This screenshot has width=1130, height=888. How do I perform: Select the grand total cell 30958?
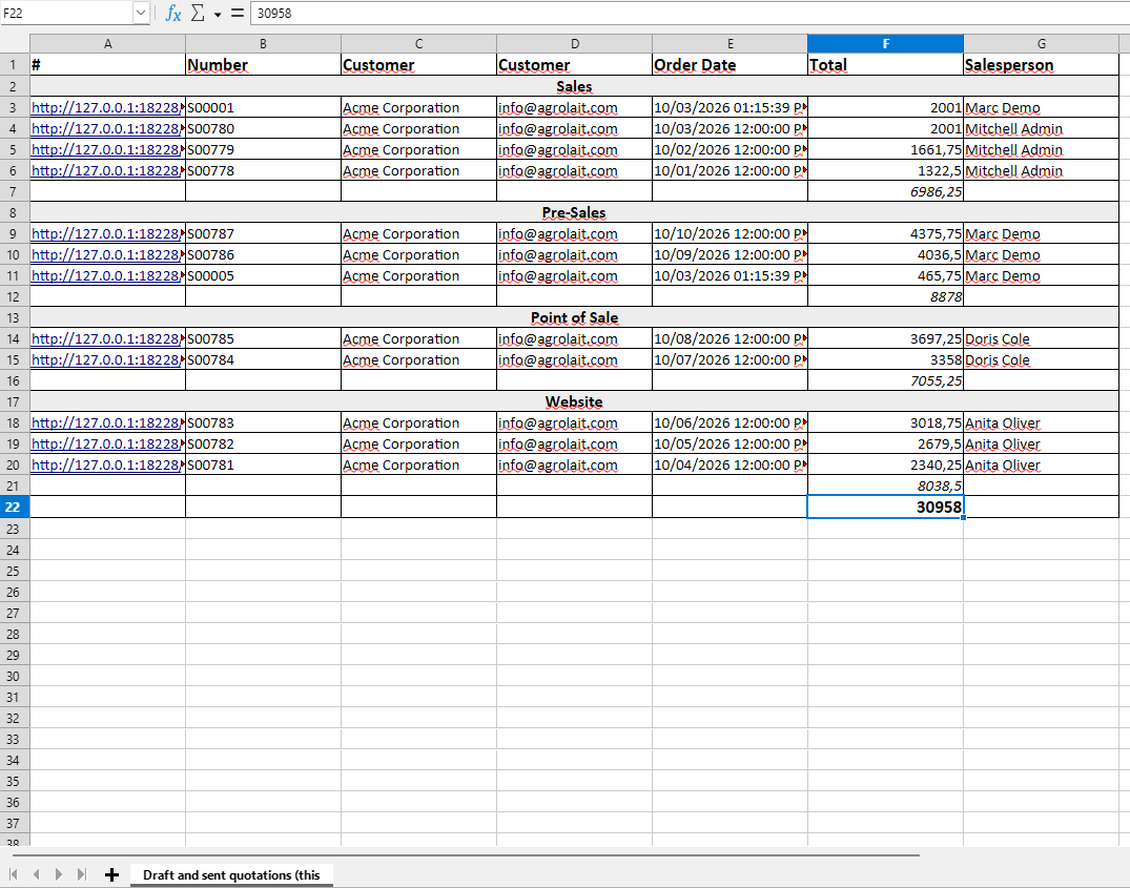click(886, 507)
